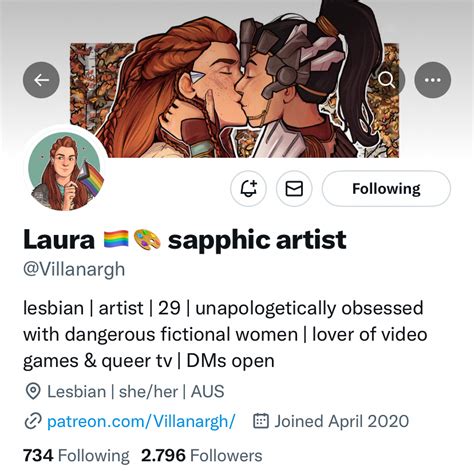The image size is (474, 471).
Task: Click the rainbow flag emoji in name
Action: 116,239
